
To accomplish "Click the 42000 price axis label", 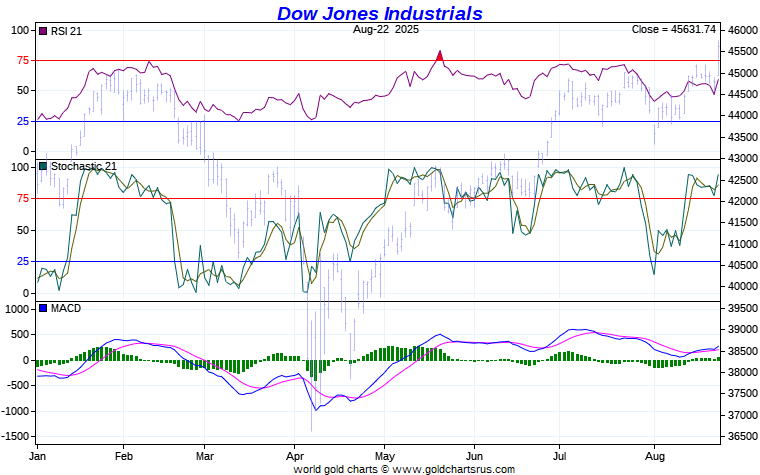I will [x=742, y=201].
